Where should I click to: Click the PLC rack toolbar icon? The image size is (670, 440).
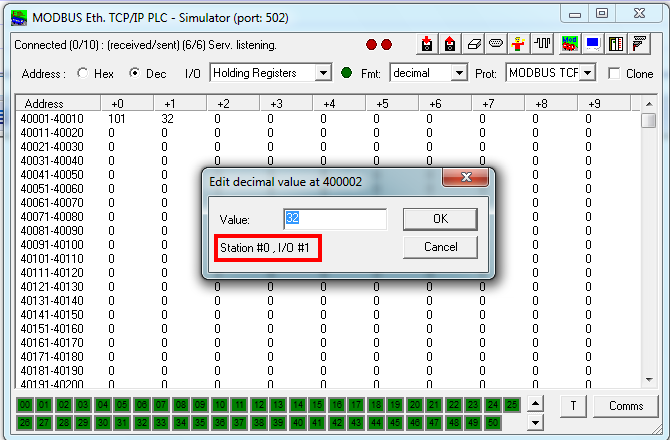[x=616, y=44]
